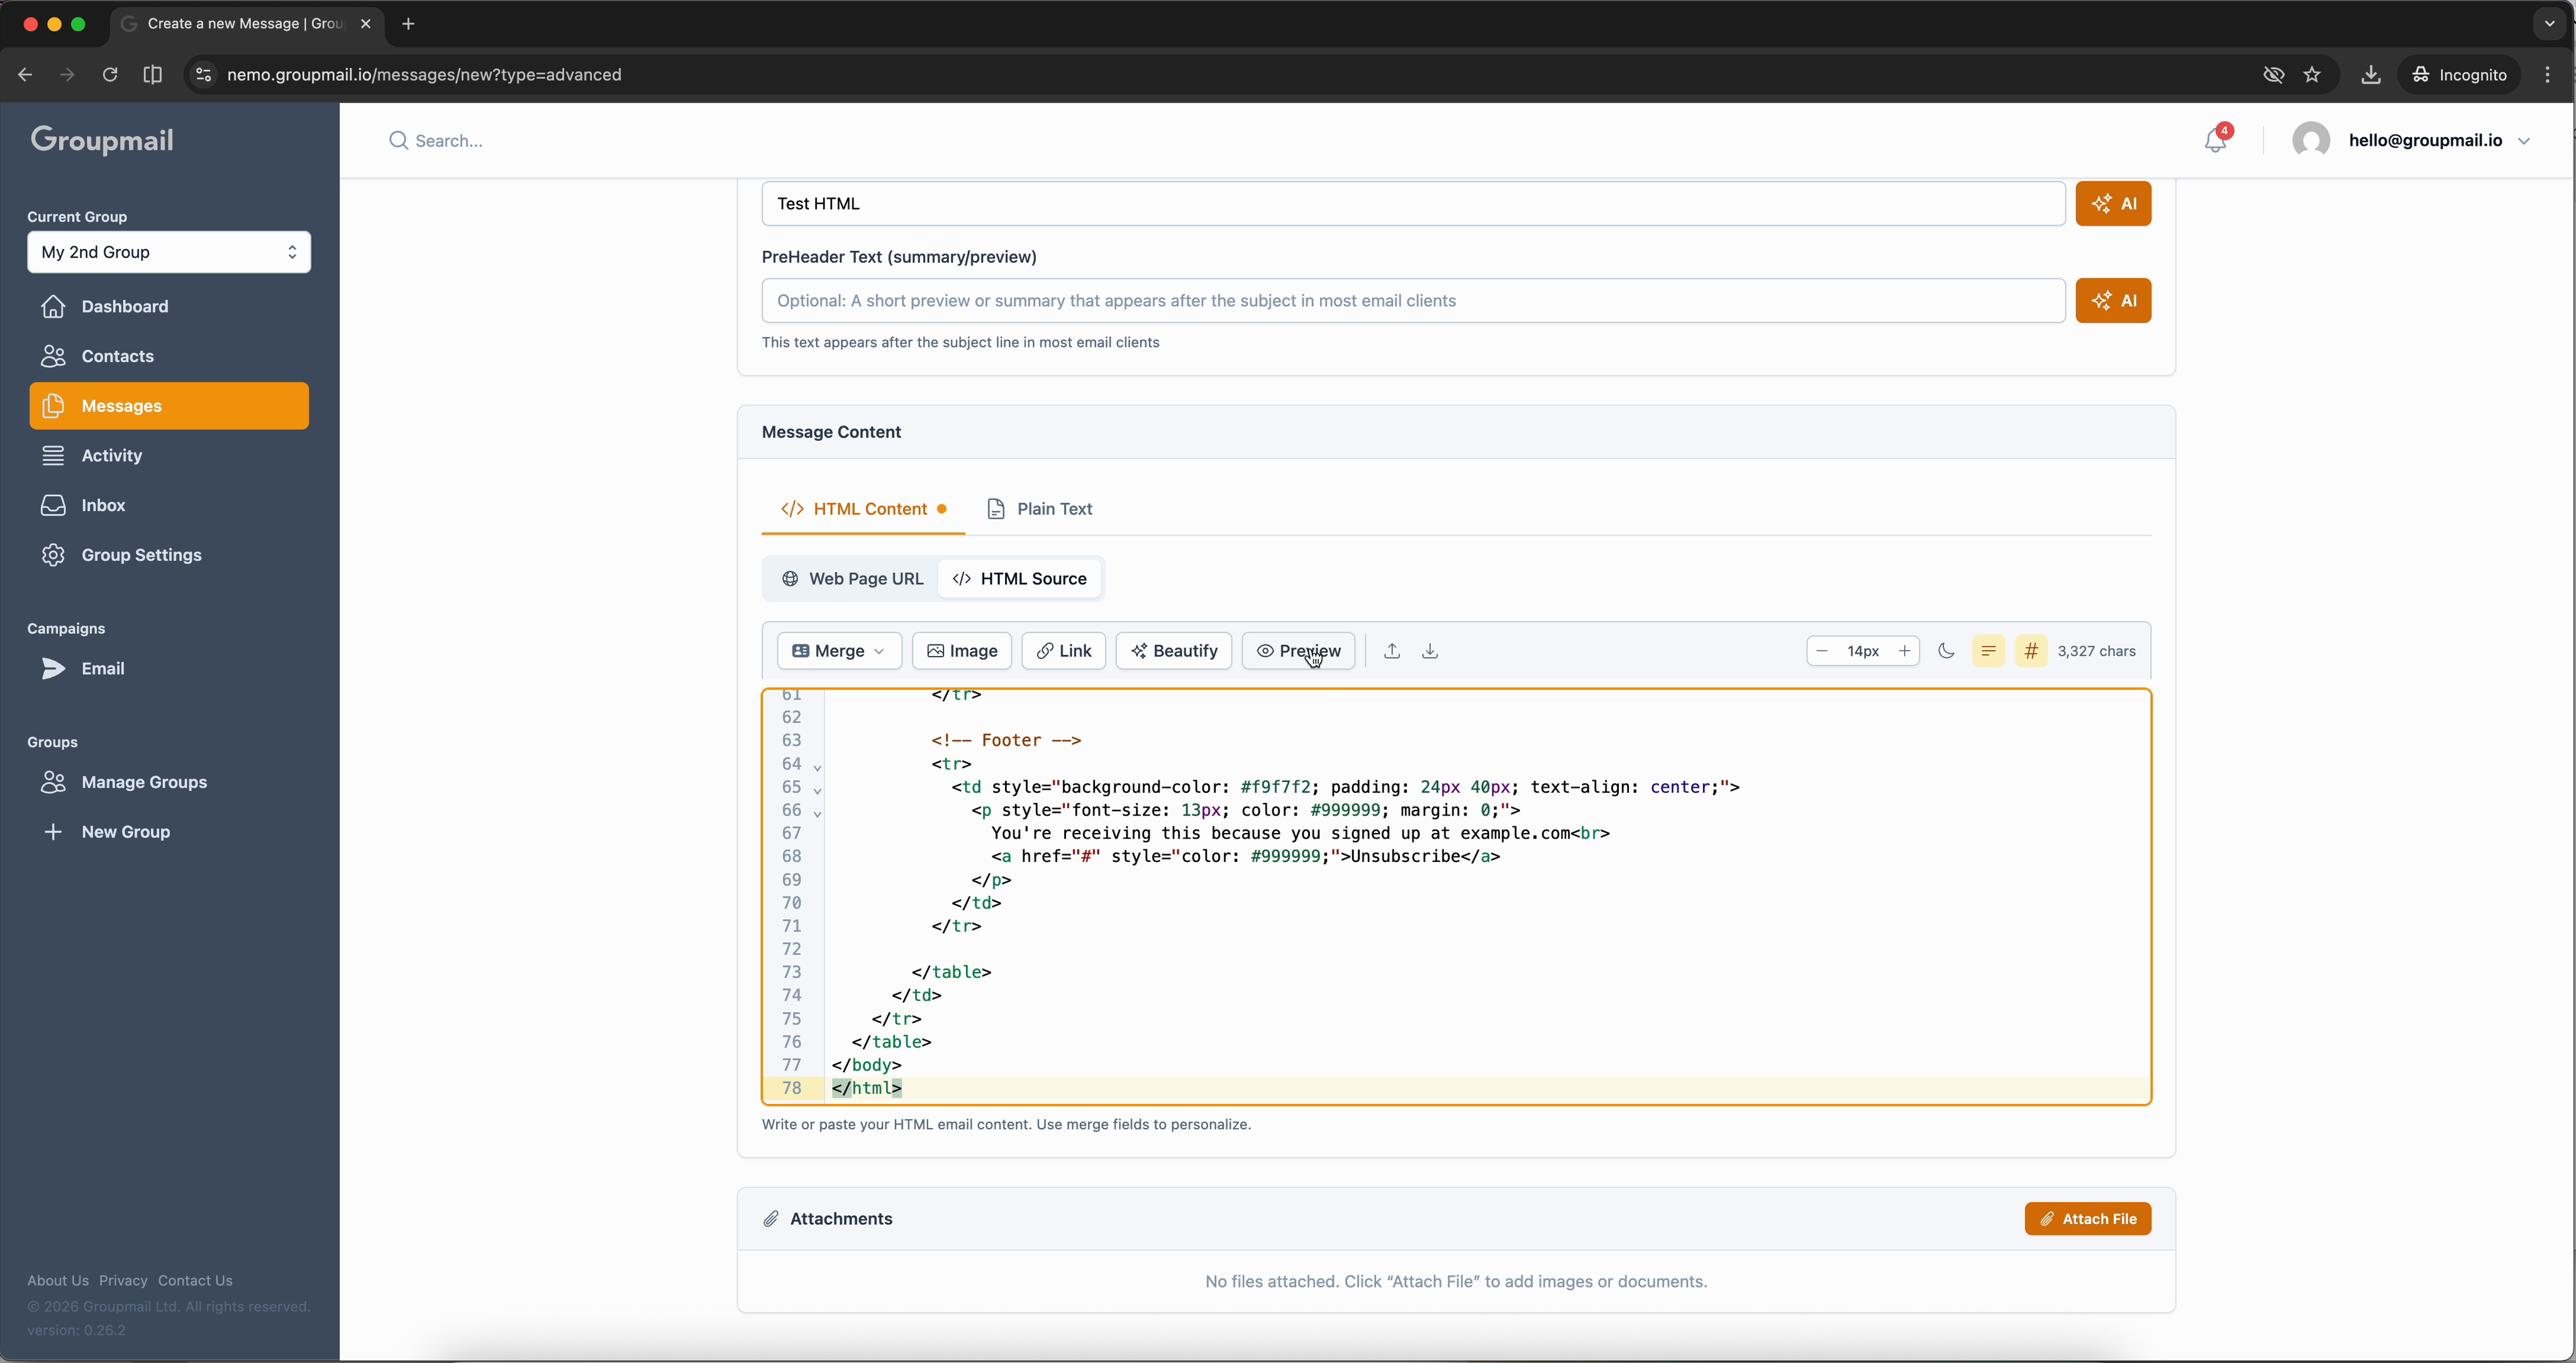Click the upload HTML file icon

coord(1391,651)
